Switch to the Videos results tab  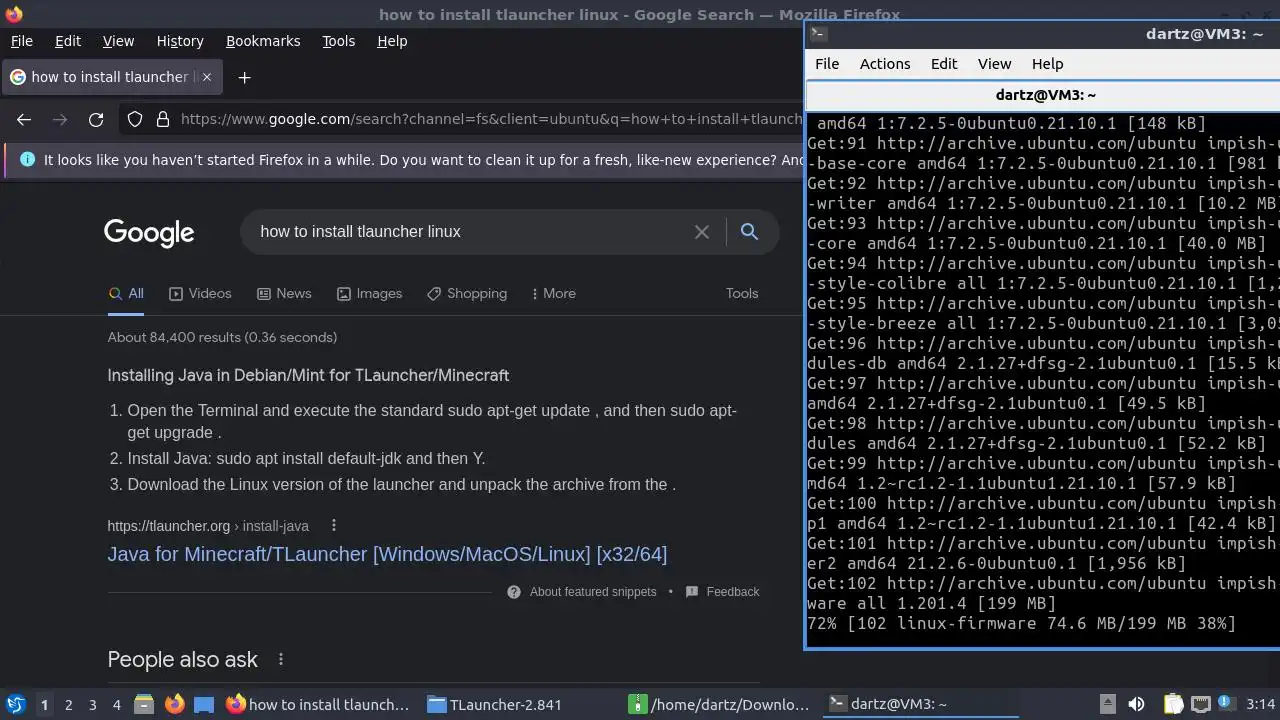coord(200,294)
